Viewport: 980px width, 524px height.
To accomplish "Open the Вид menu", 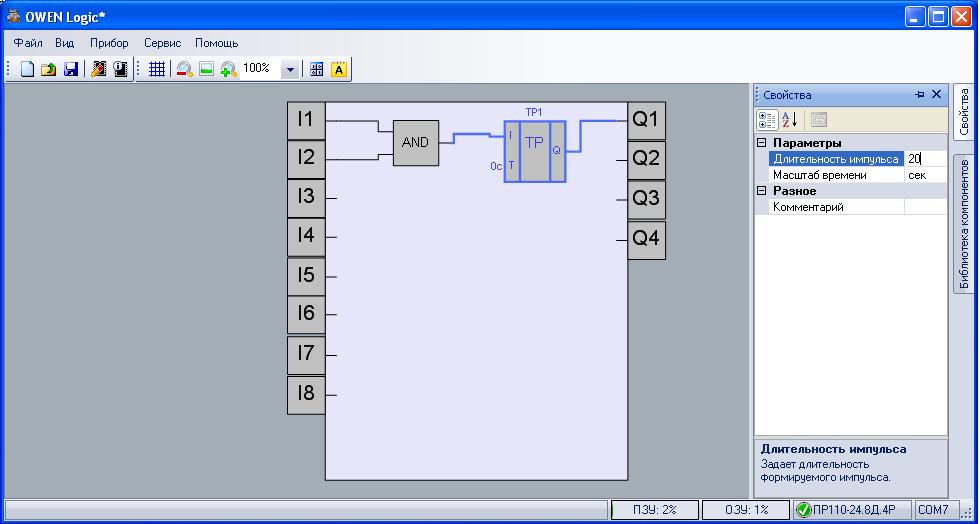I will (64, 43).
